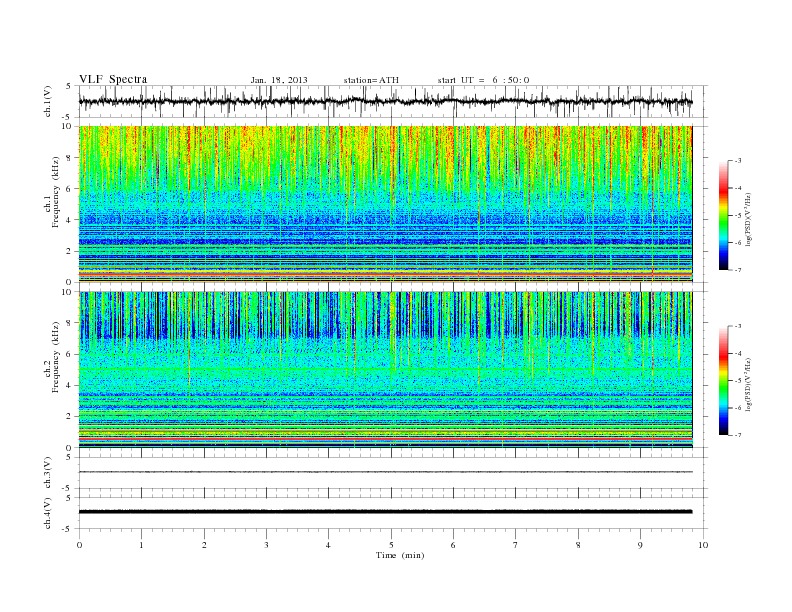Image resolution: width=792 pixels, height=612 pixels.
Task: Click the ch.1 color bar "log(PSD)(V²/Hz)" label
Action: click(749, 219)
